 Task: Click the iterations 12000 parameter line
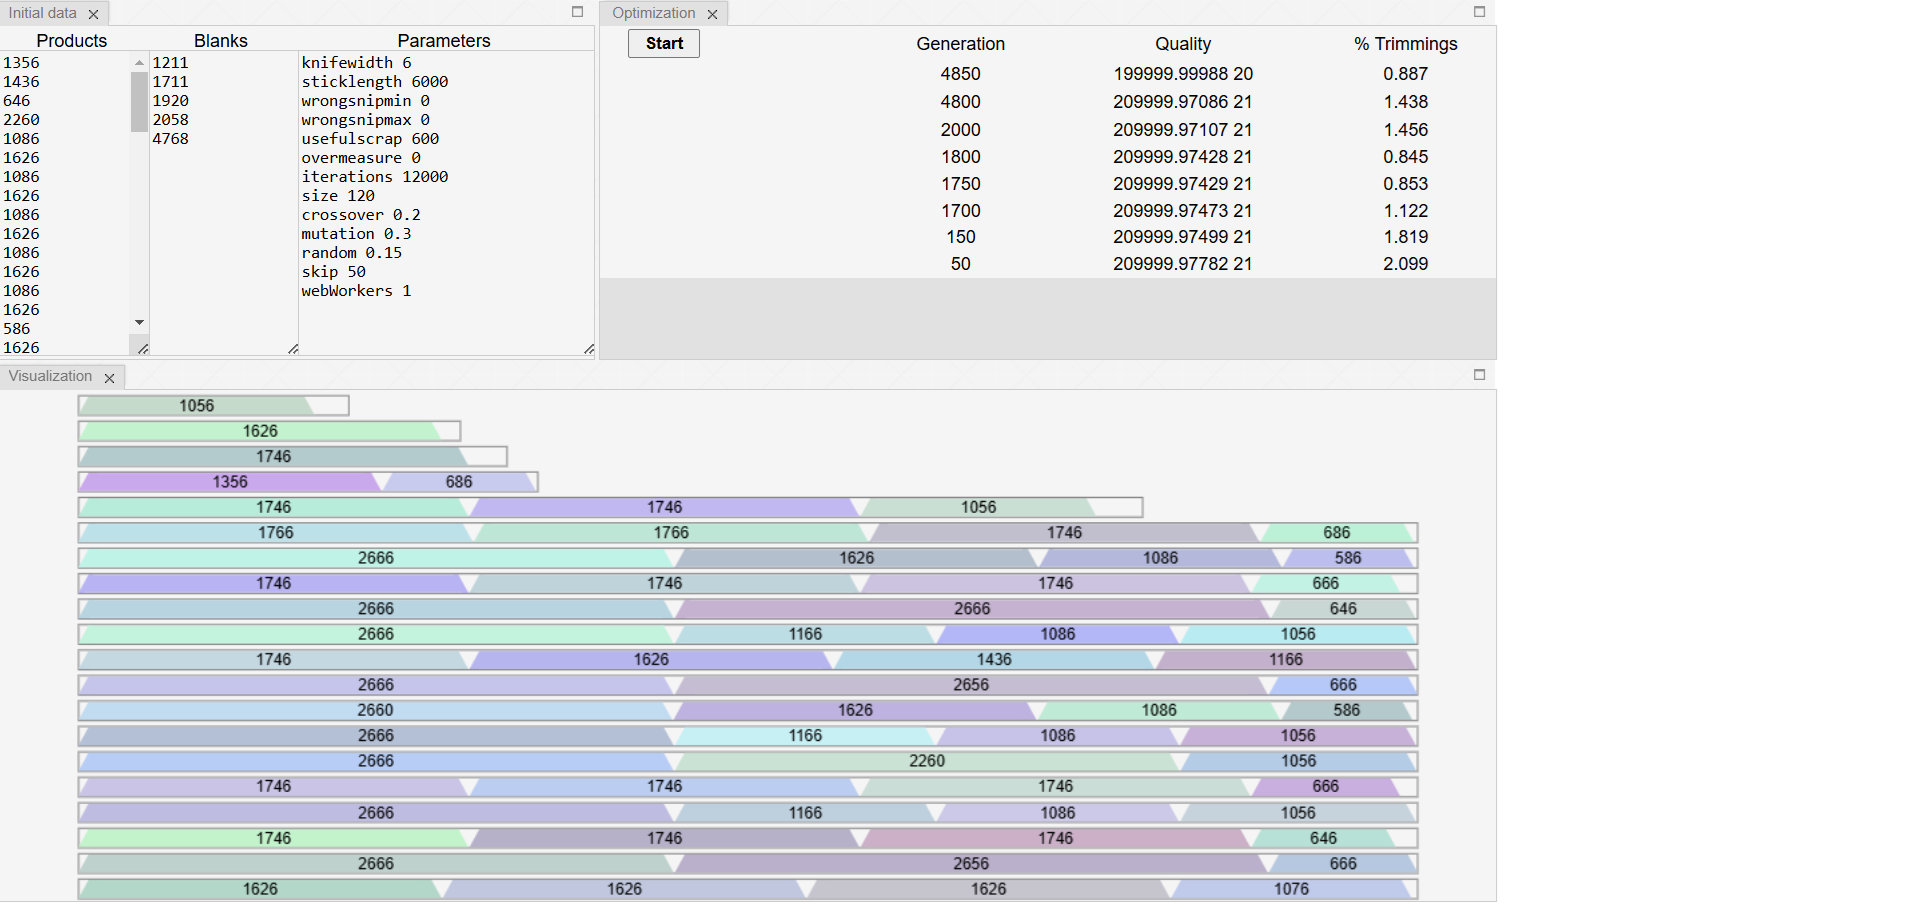pyautogui.click(x=375, y=177)
